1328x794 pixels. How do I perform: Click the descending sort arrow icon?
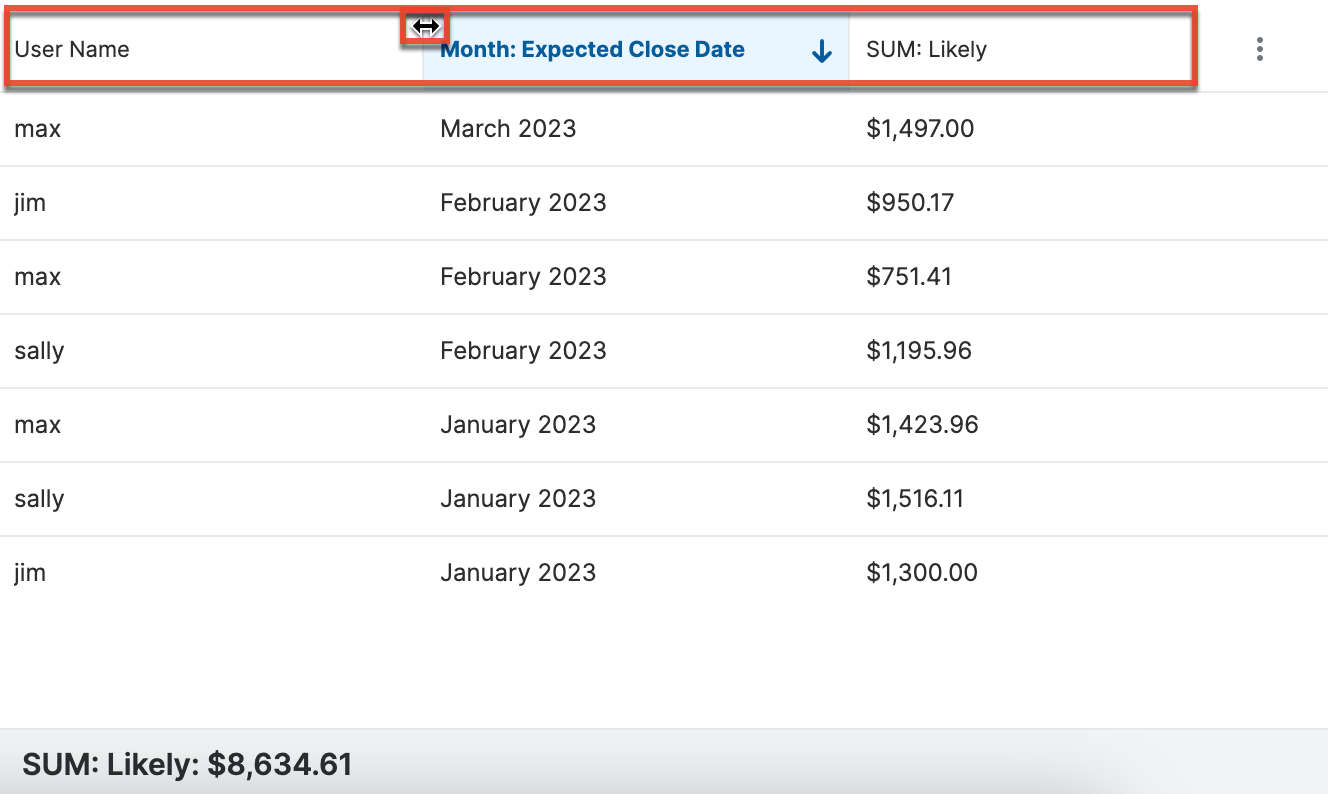click(822, 51)
